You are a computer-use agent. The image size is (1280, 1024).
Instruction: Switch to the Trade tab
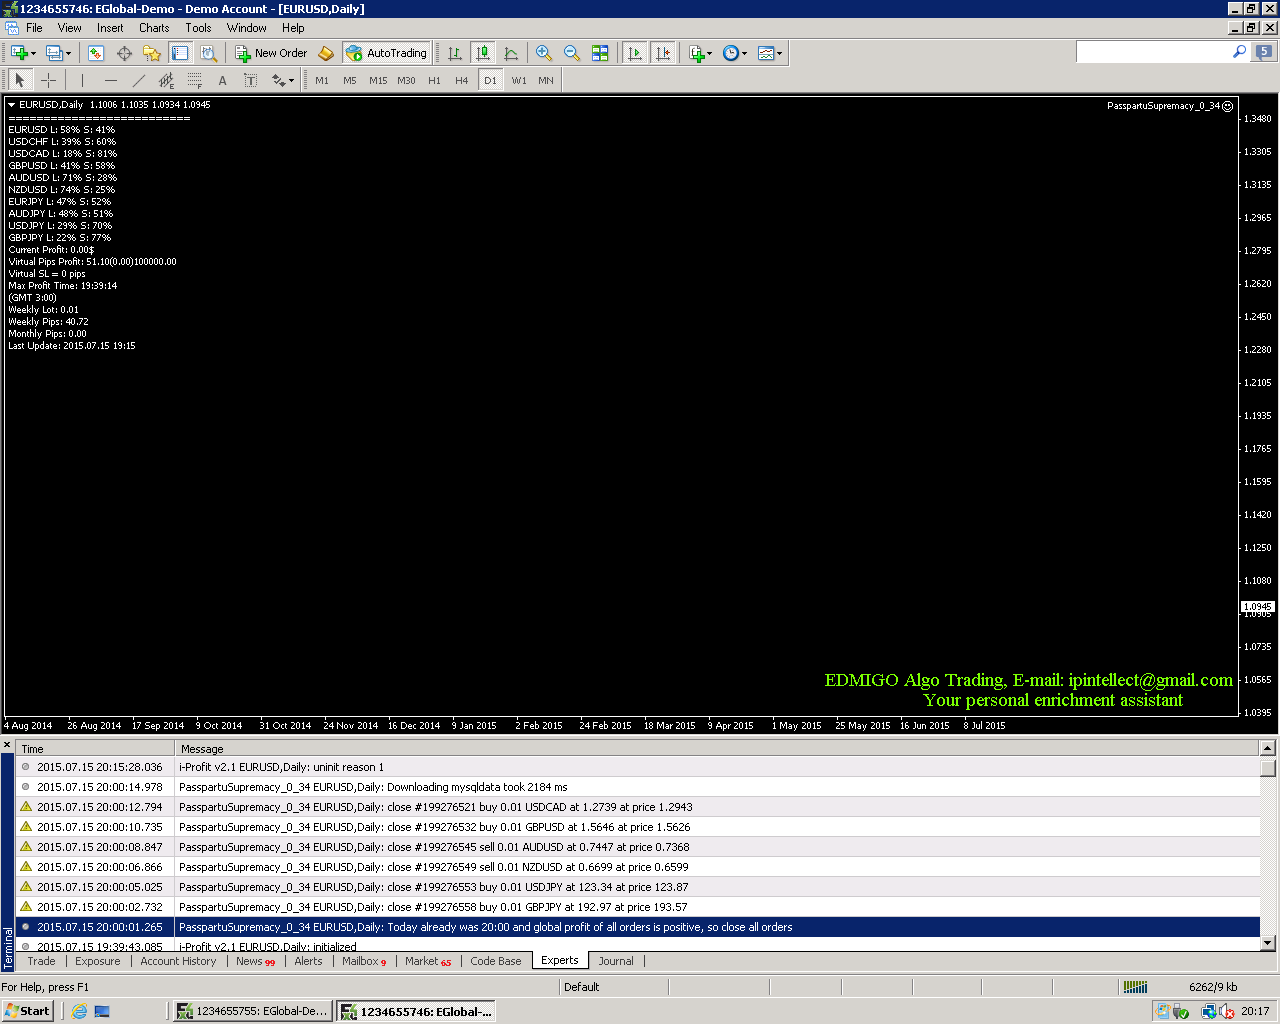pyautogui.click(x=41, y=961)
